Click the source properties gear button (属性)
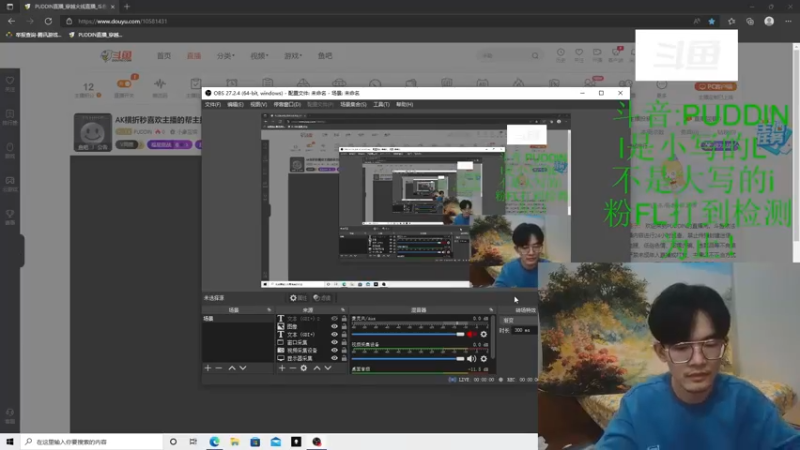Viewport: 800px width, 450px height. tap(298, 298)
